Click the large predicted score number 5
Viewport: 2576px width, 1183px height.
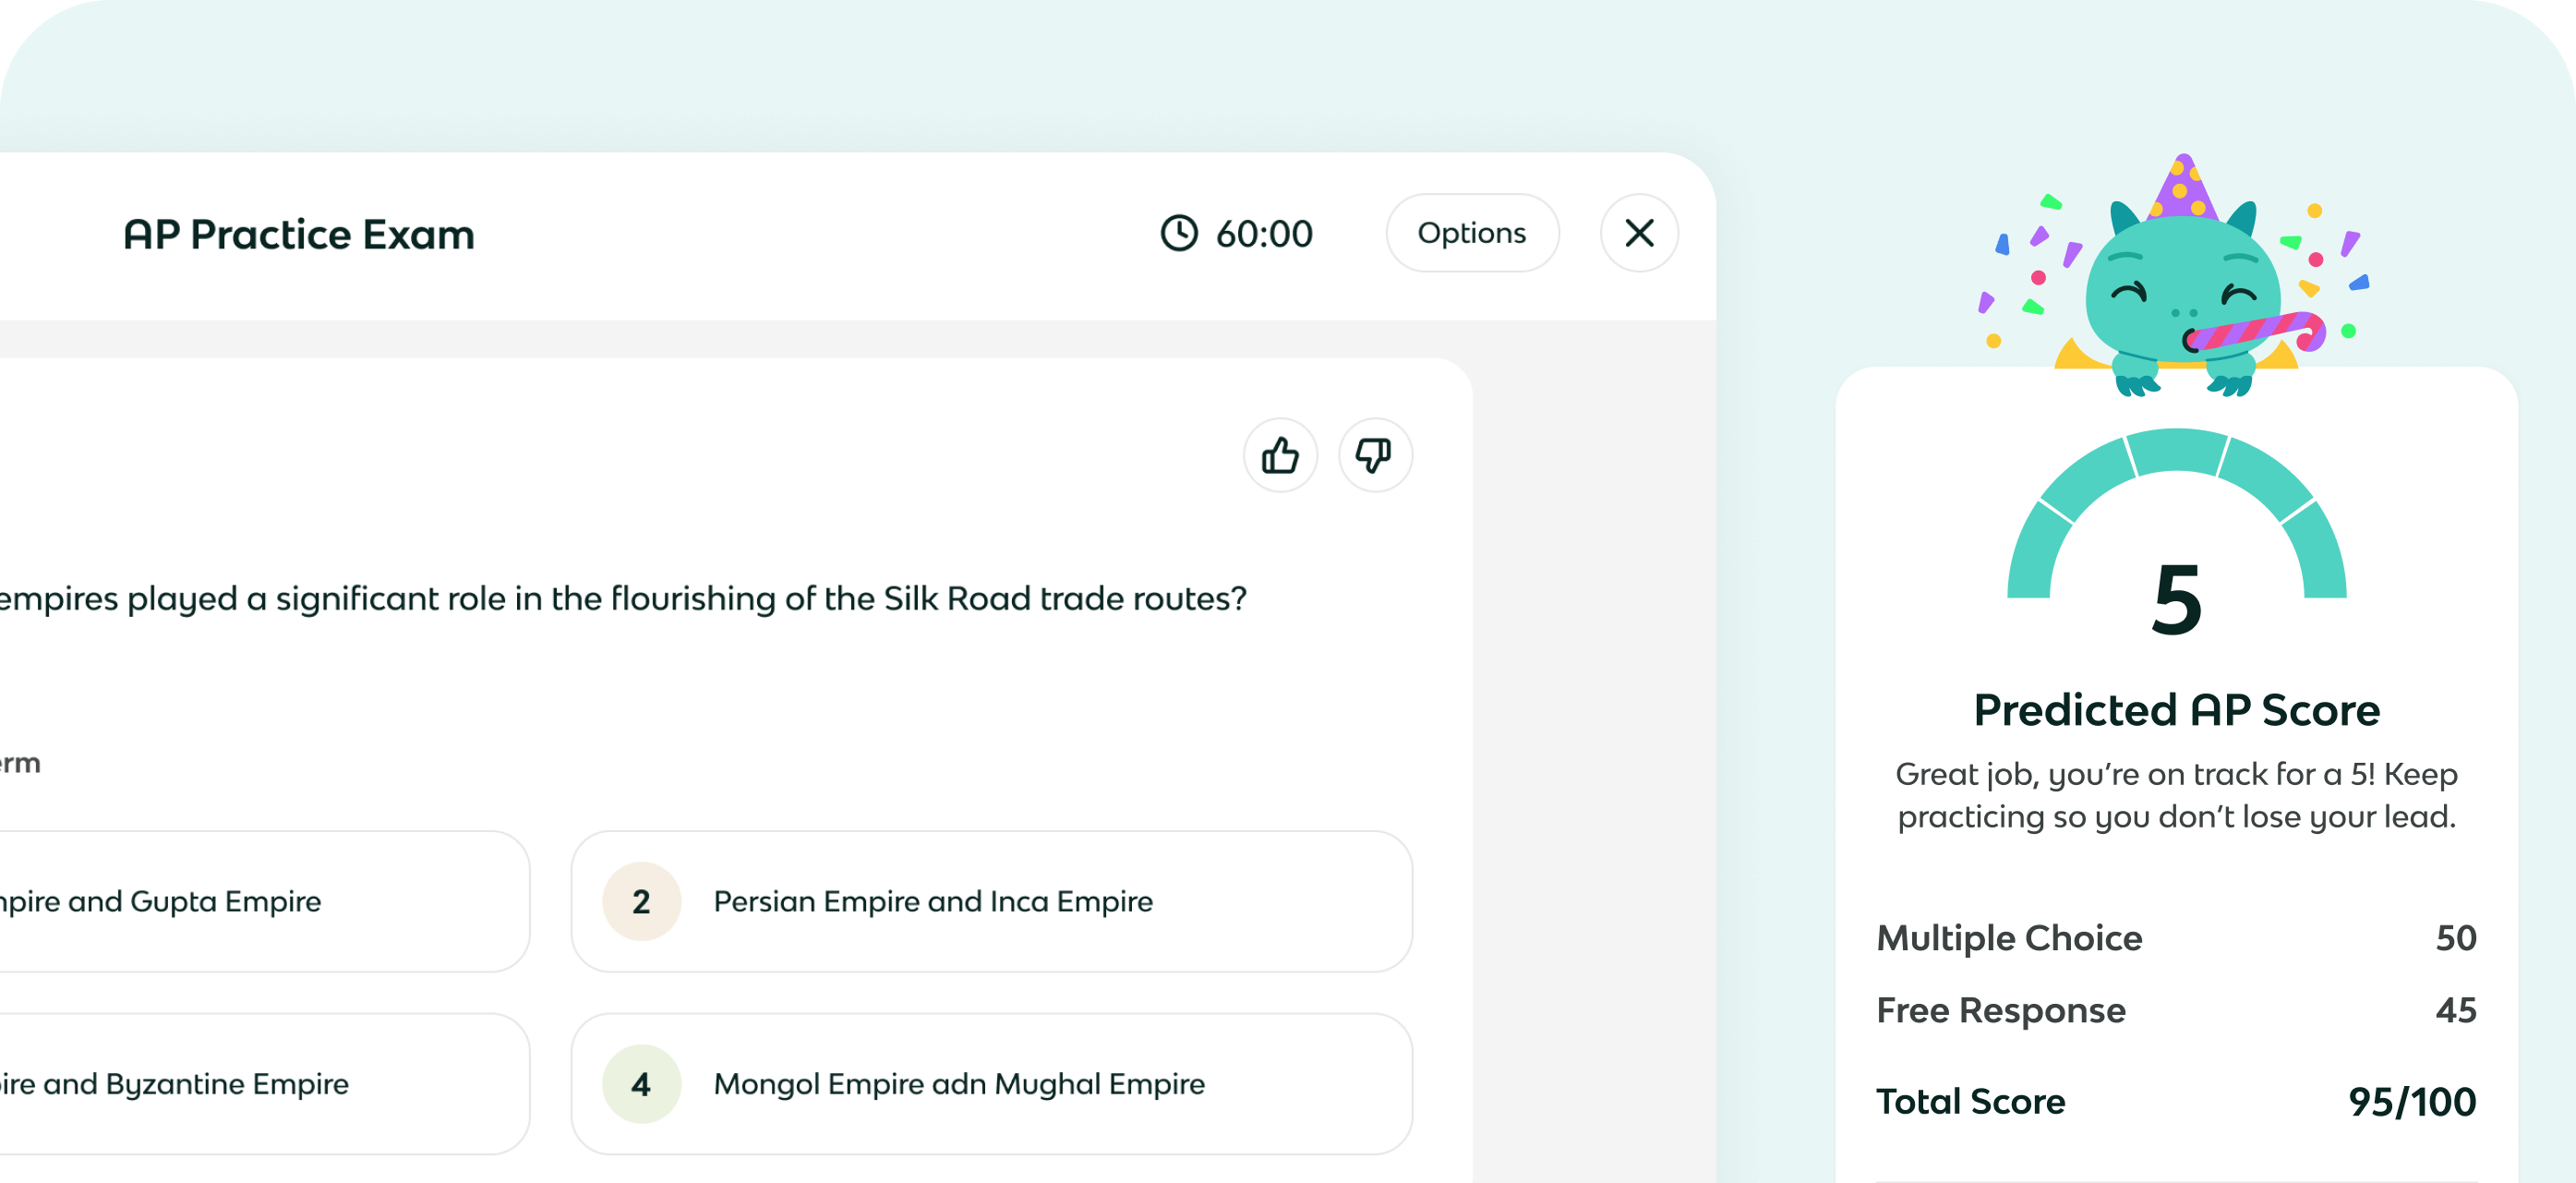tap(2177, 600)
